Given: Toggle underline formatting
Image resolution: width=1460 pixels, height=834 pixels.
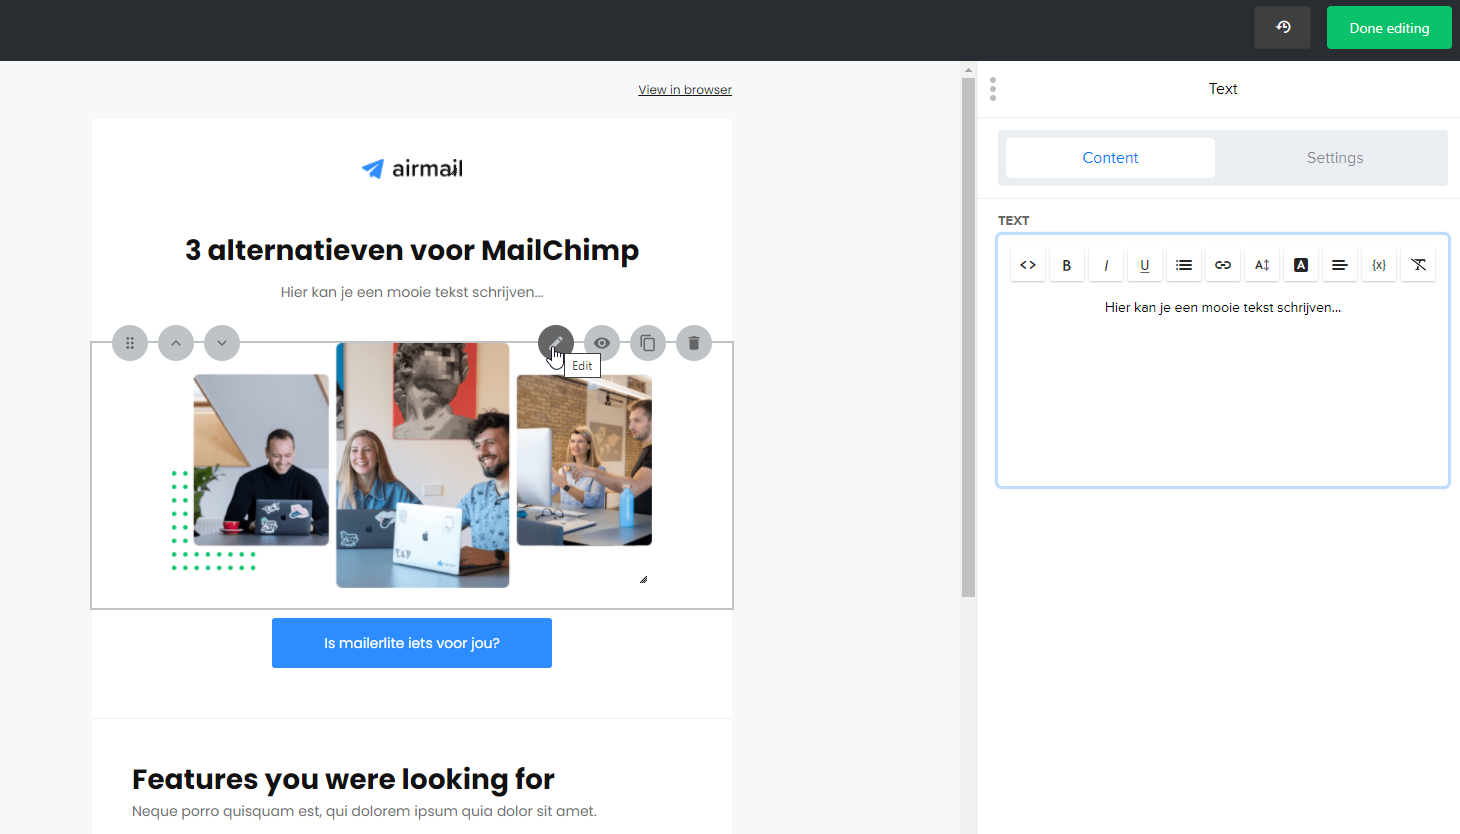Looking at the screenshot, I should (x=1145, y=265).
